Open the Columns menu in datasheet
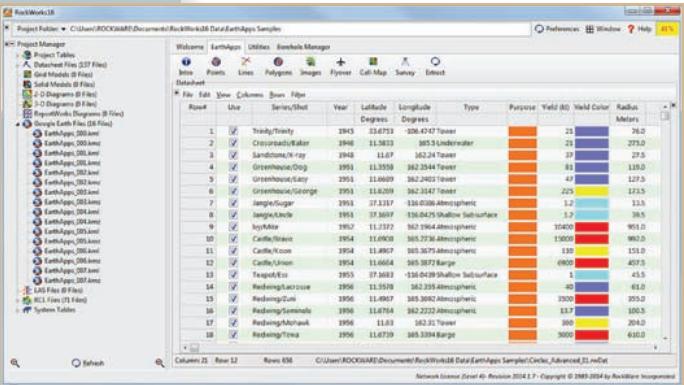684x385 pixels. pyautogui.click(x=250, y=95)
